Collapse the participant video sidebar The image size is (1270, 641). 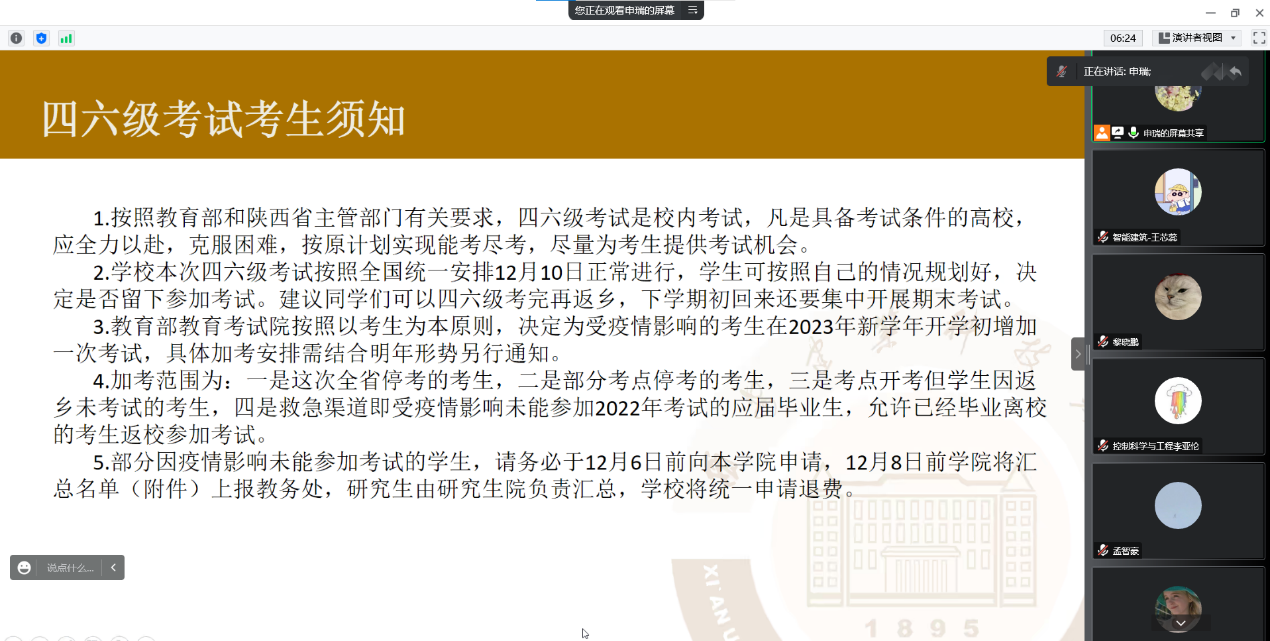point(1078,354)
